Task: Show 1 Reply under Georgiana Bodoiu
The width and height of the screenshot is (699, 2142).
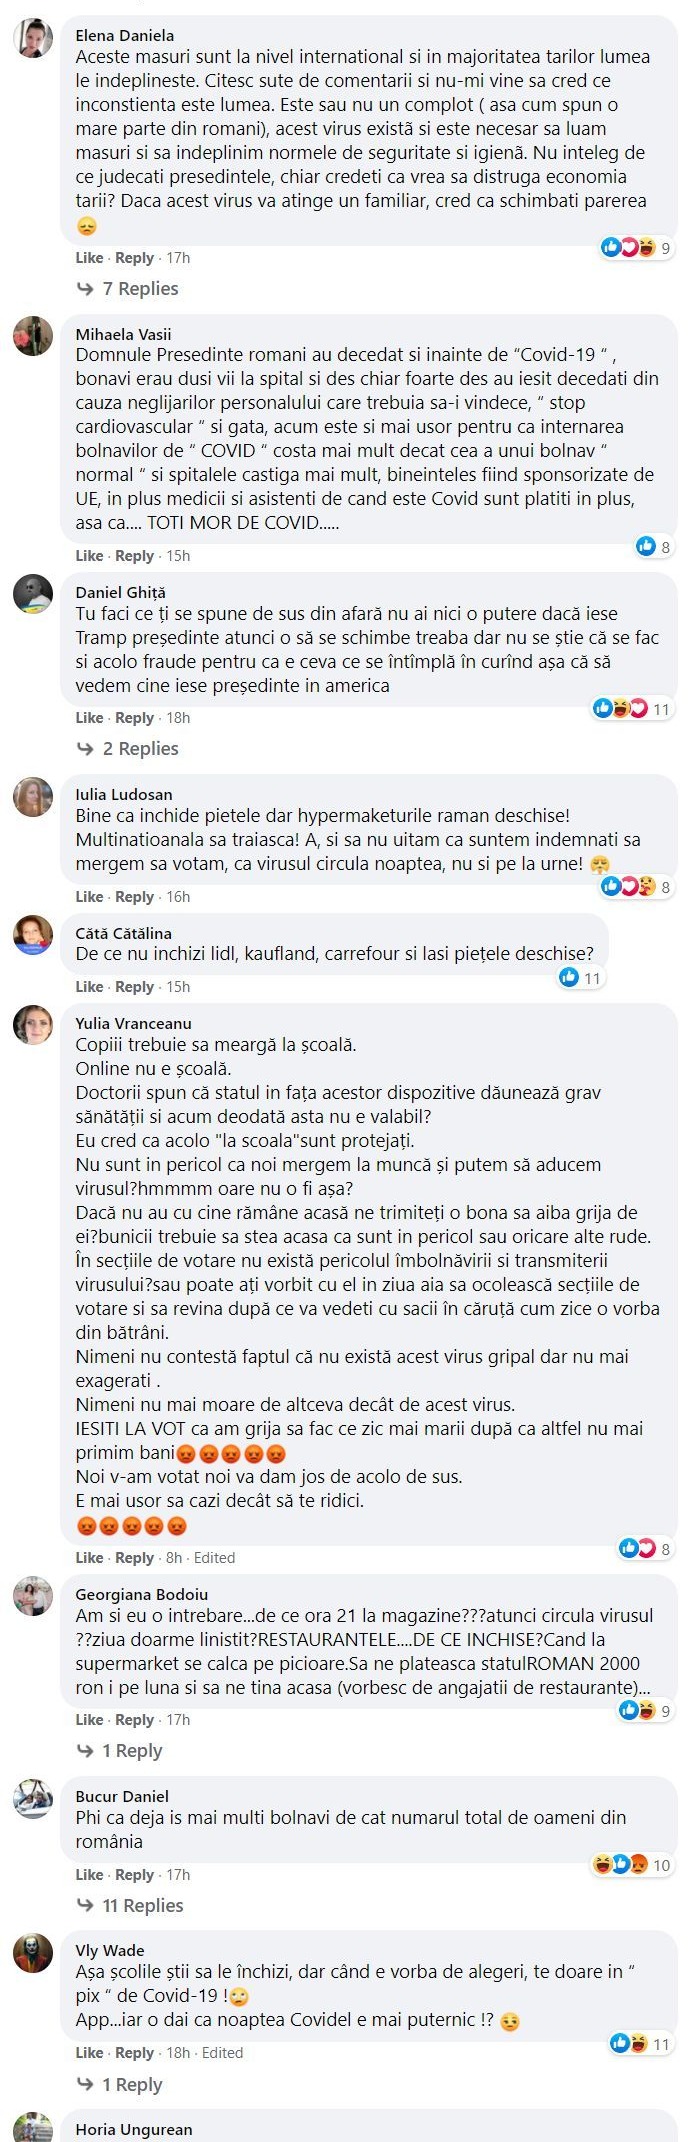Action: pos(119,1751)
